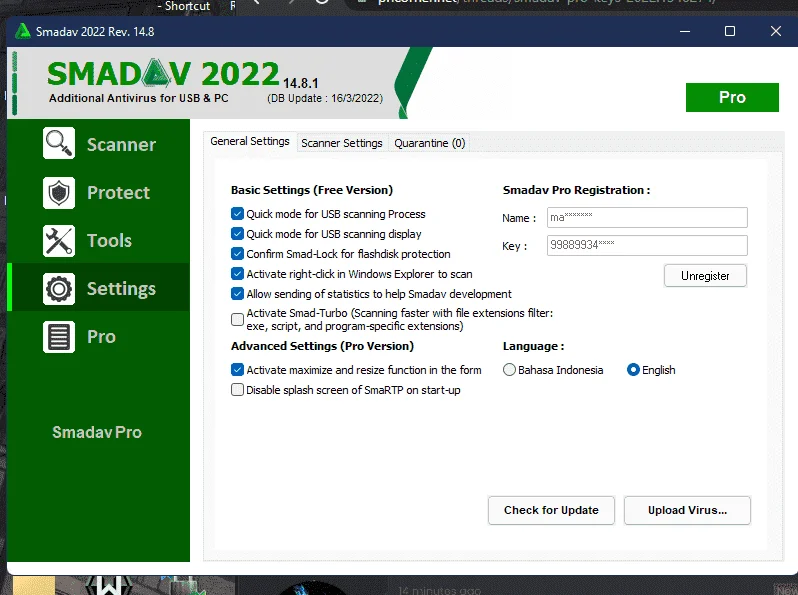Open the Scanner magnifier icon
This screenshot has height=595, width=798.
(x=59, y=144)
